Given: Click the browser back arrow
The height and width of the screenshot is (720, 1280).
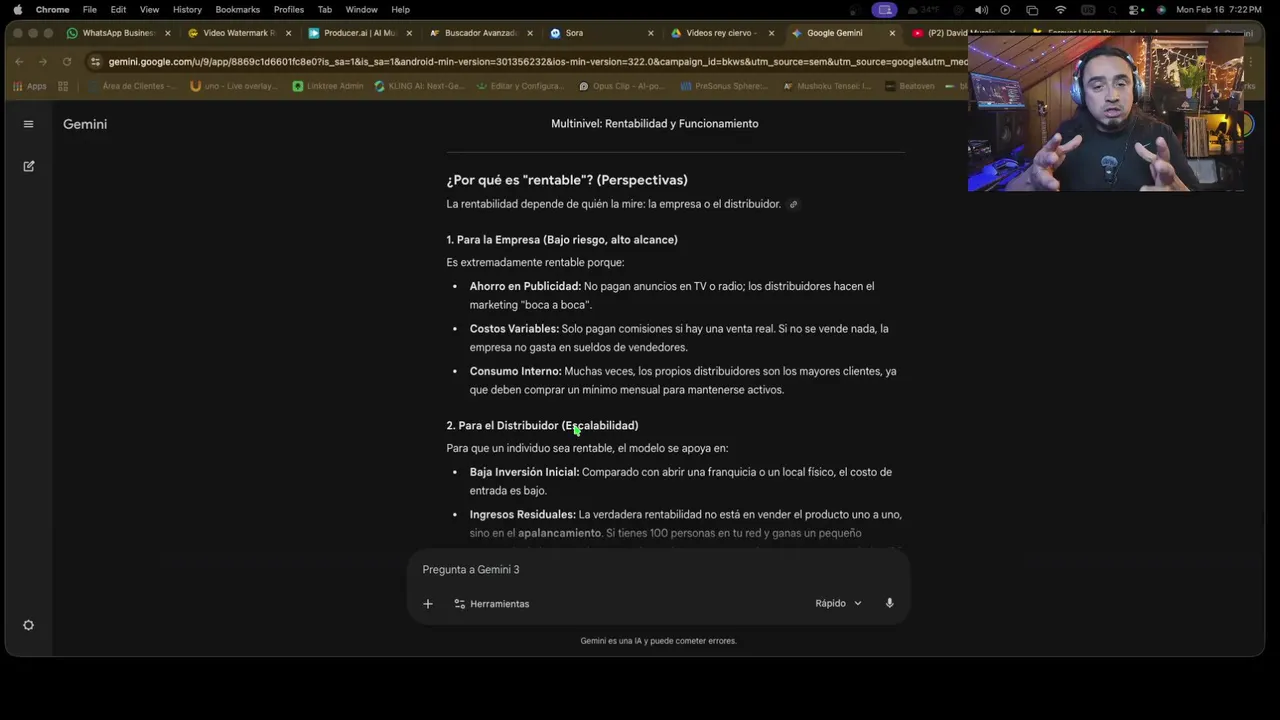Looking at the screenshot, I should (19, 61).
